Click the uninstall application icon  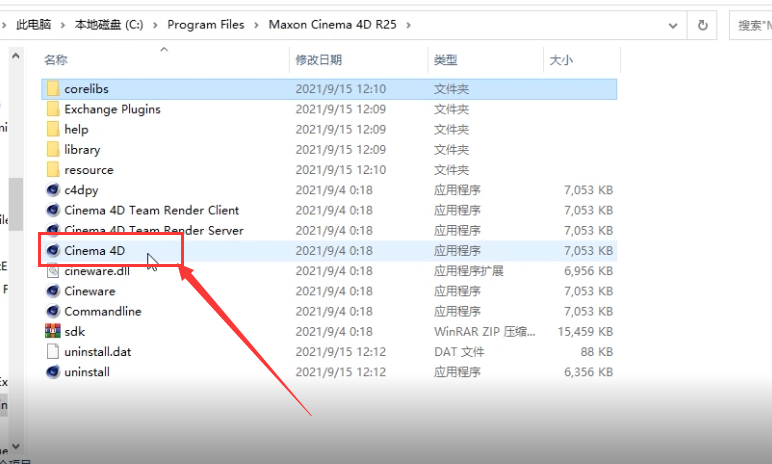click(x=53, y=371)
